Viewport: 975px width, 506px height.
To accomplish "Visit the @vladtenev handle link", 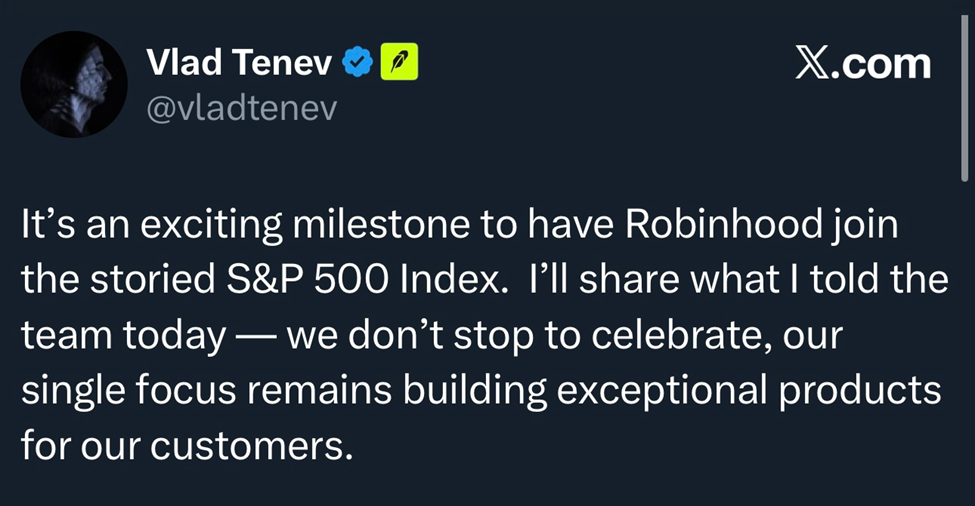I will coord(242,108).
